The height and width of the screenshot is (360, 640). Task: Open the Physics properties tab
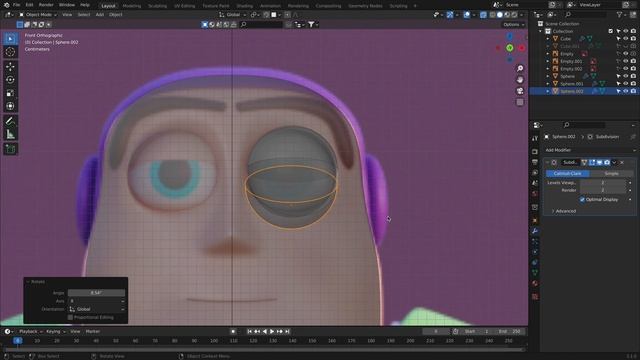pos(535,252)
